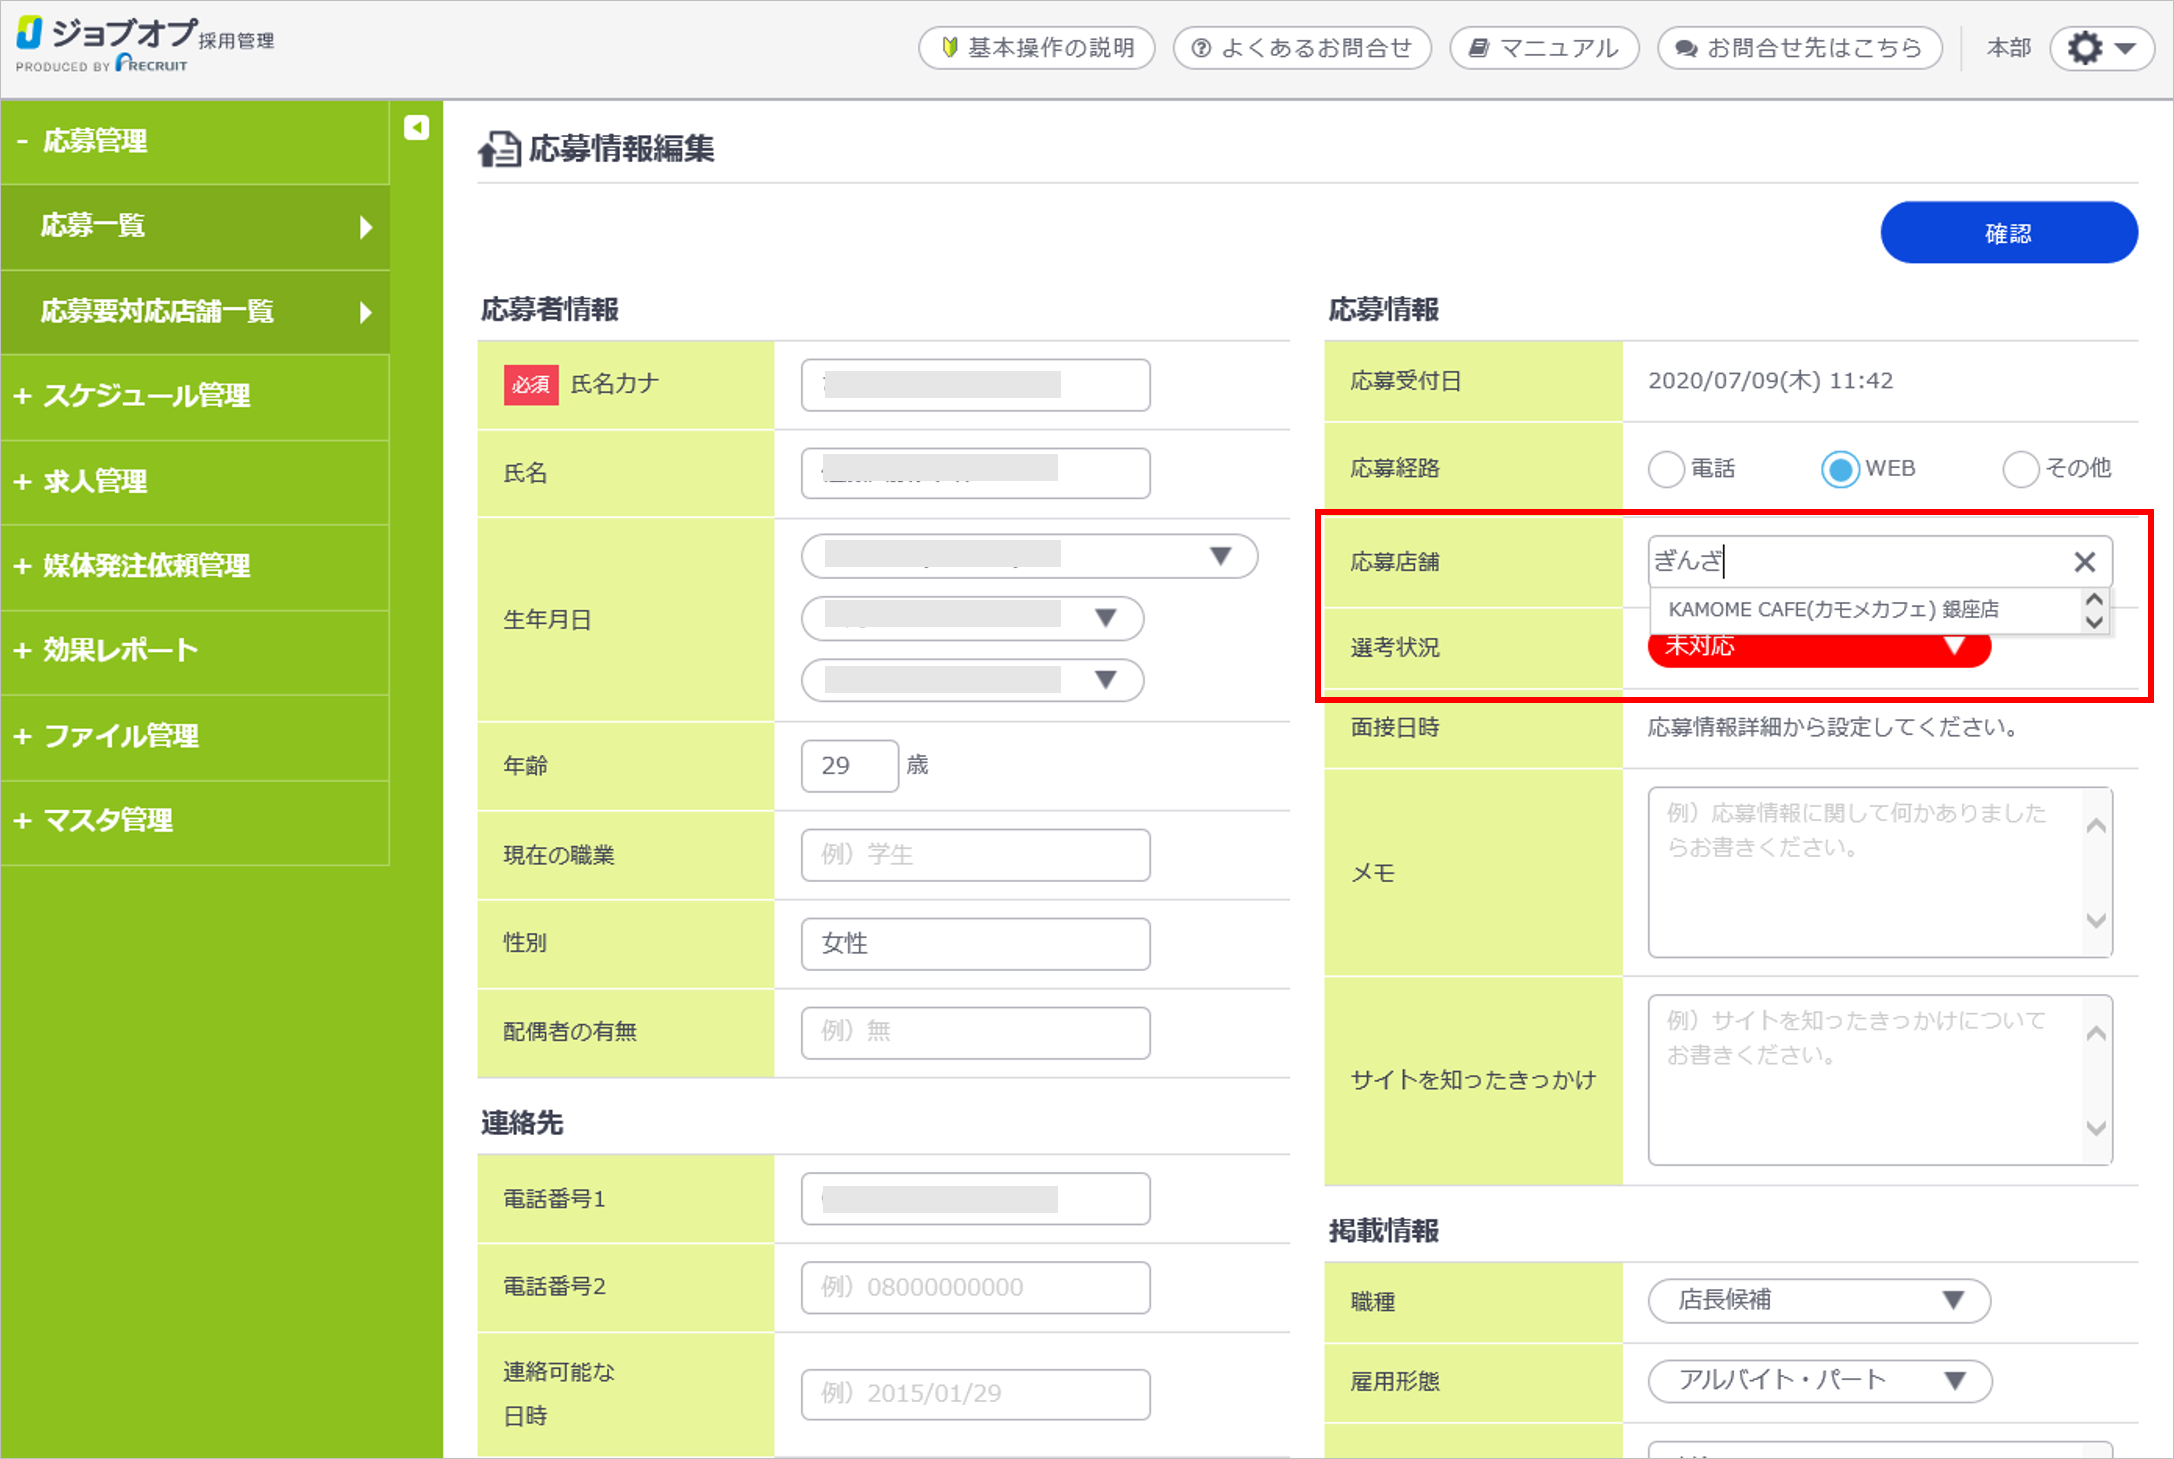Select 電話 as application route
Image resolution: width=2174 pixels, height=1459 pixels.
click(x=1666, y=469)
